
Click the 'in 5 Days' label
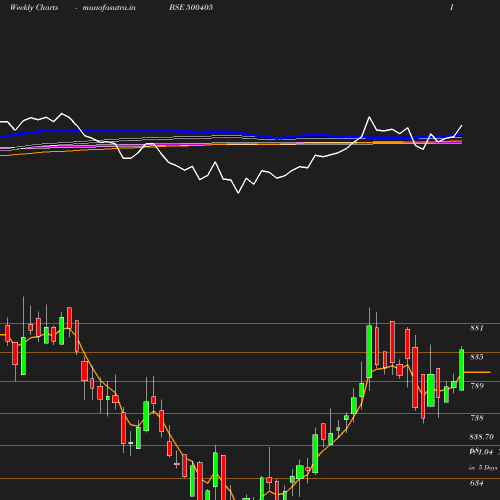pyautogui.click(x=483, y=468)
